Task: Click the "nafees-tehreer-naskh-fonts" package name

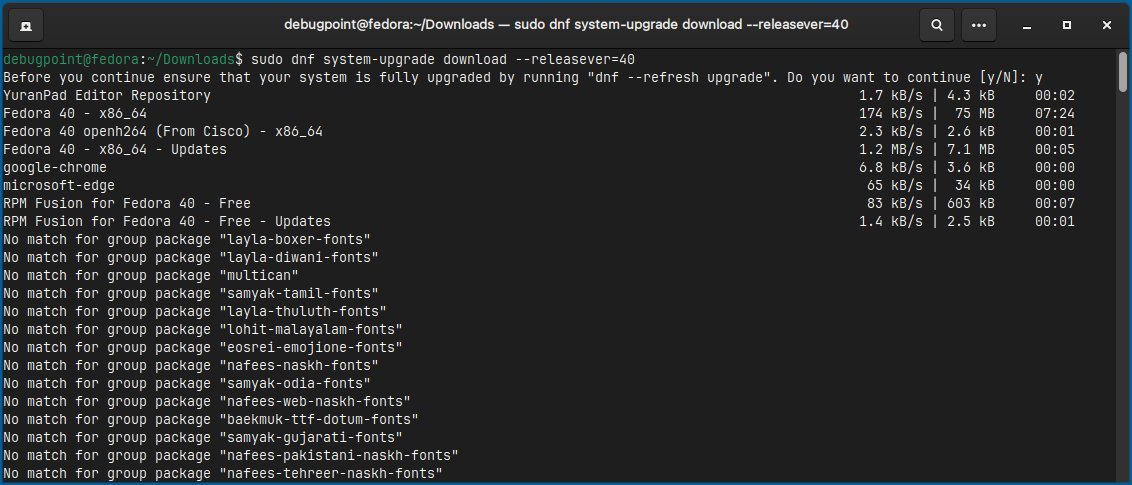Action: tap(331, 474)
